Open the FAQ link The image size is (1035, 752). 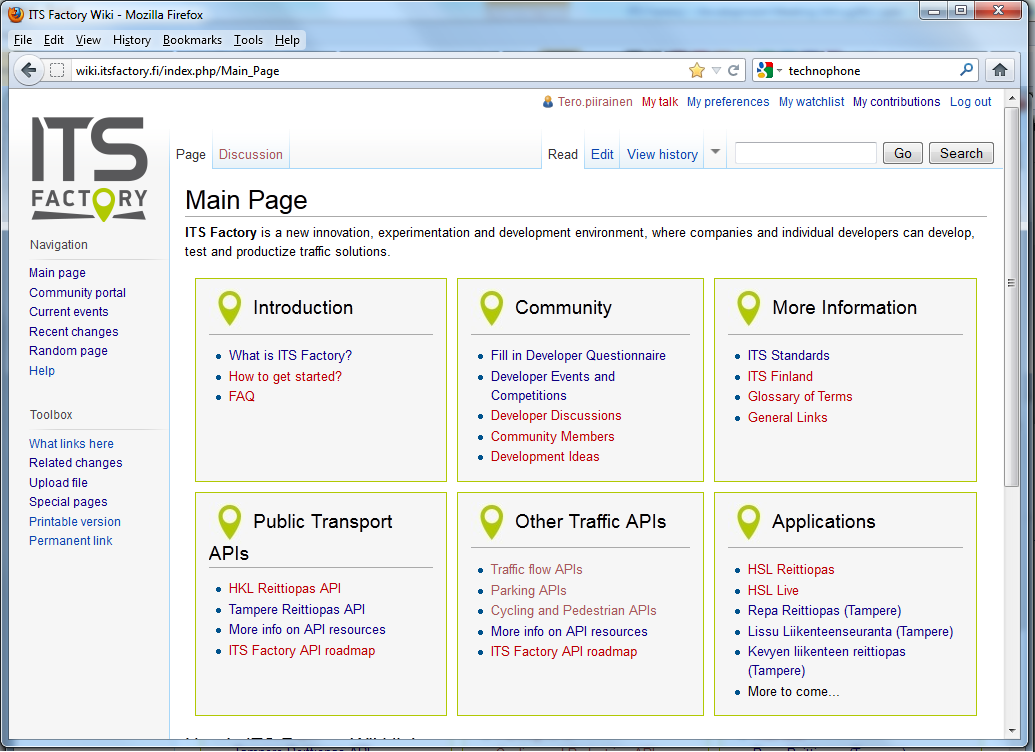click(242, 396)
